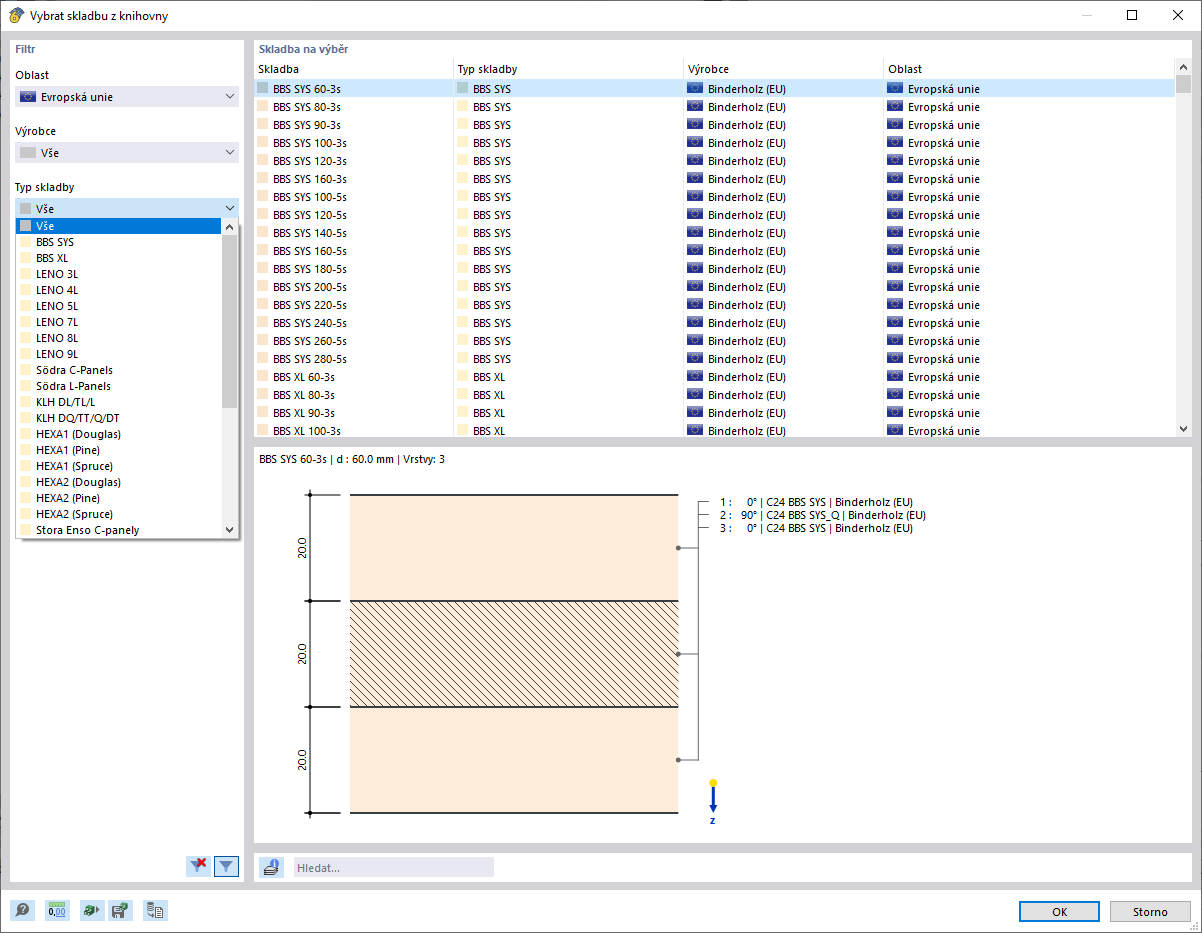Click the dropdown list scrollbar thumb

click(x=229, y=321)
